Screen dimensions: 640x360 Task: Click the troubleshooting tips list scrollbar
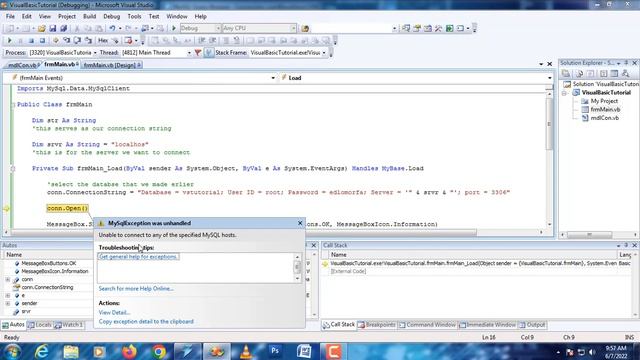[298, 268]
